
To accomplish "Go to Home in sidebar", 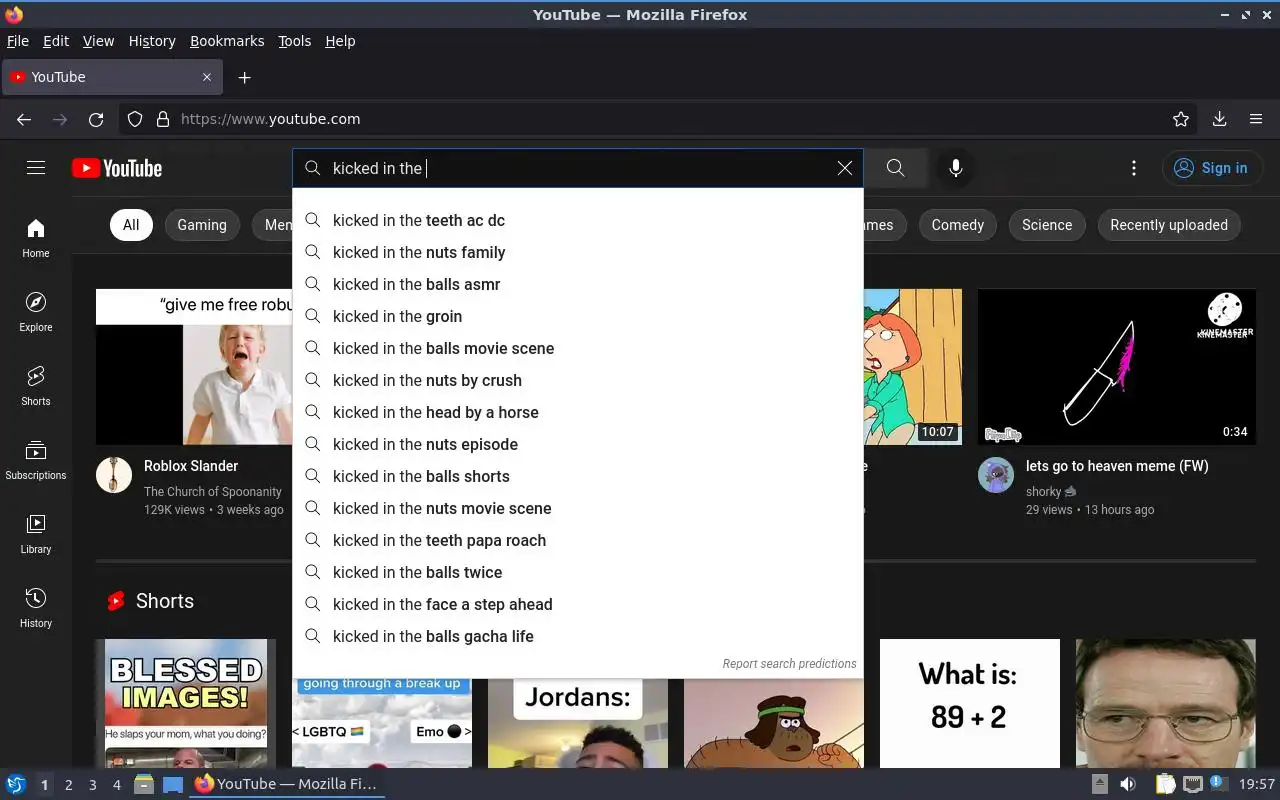I will point(36,238).
